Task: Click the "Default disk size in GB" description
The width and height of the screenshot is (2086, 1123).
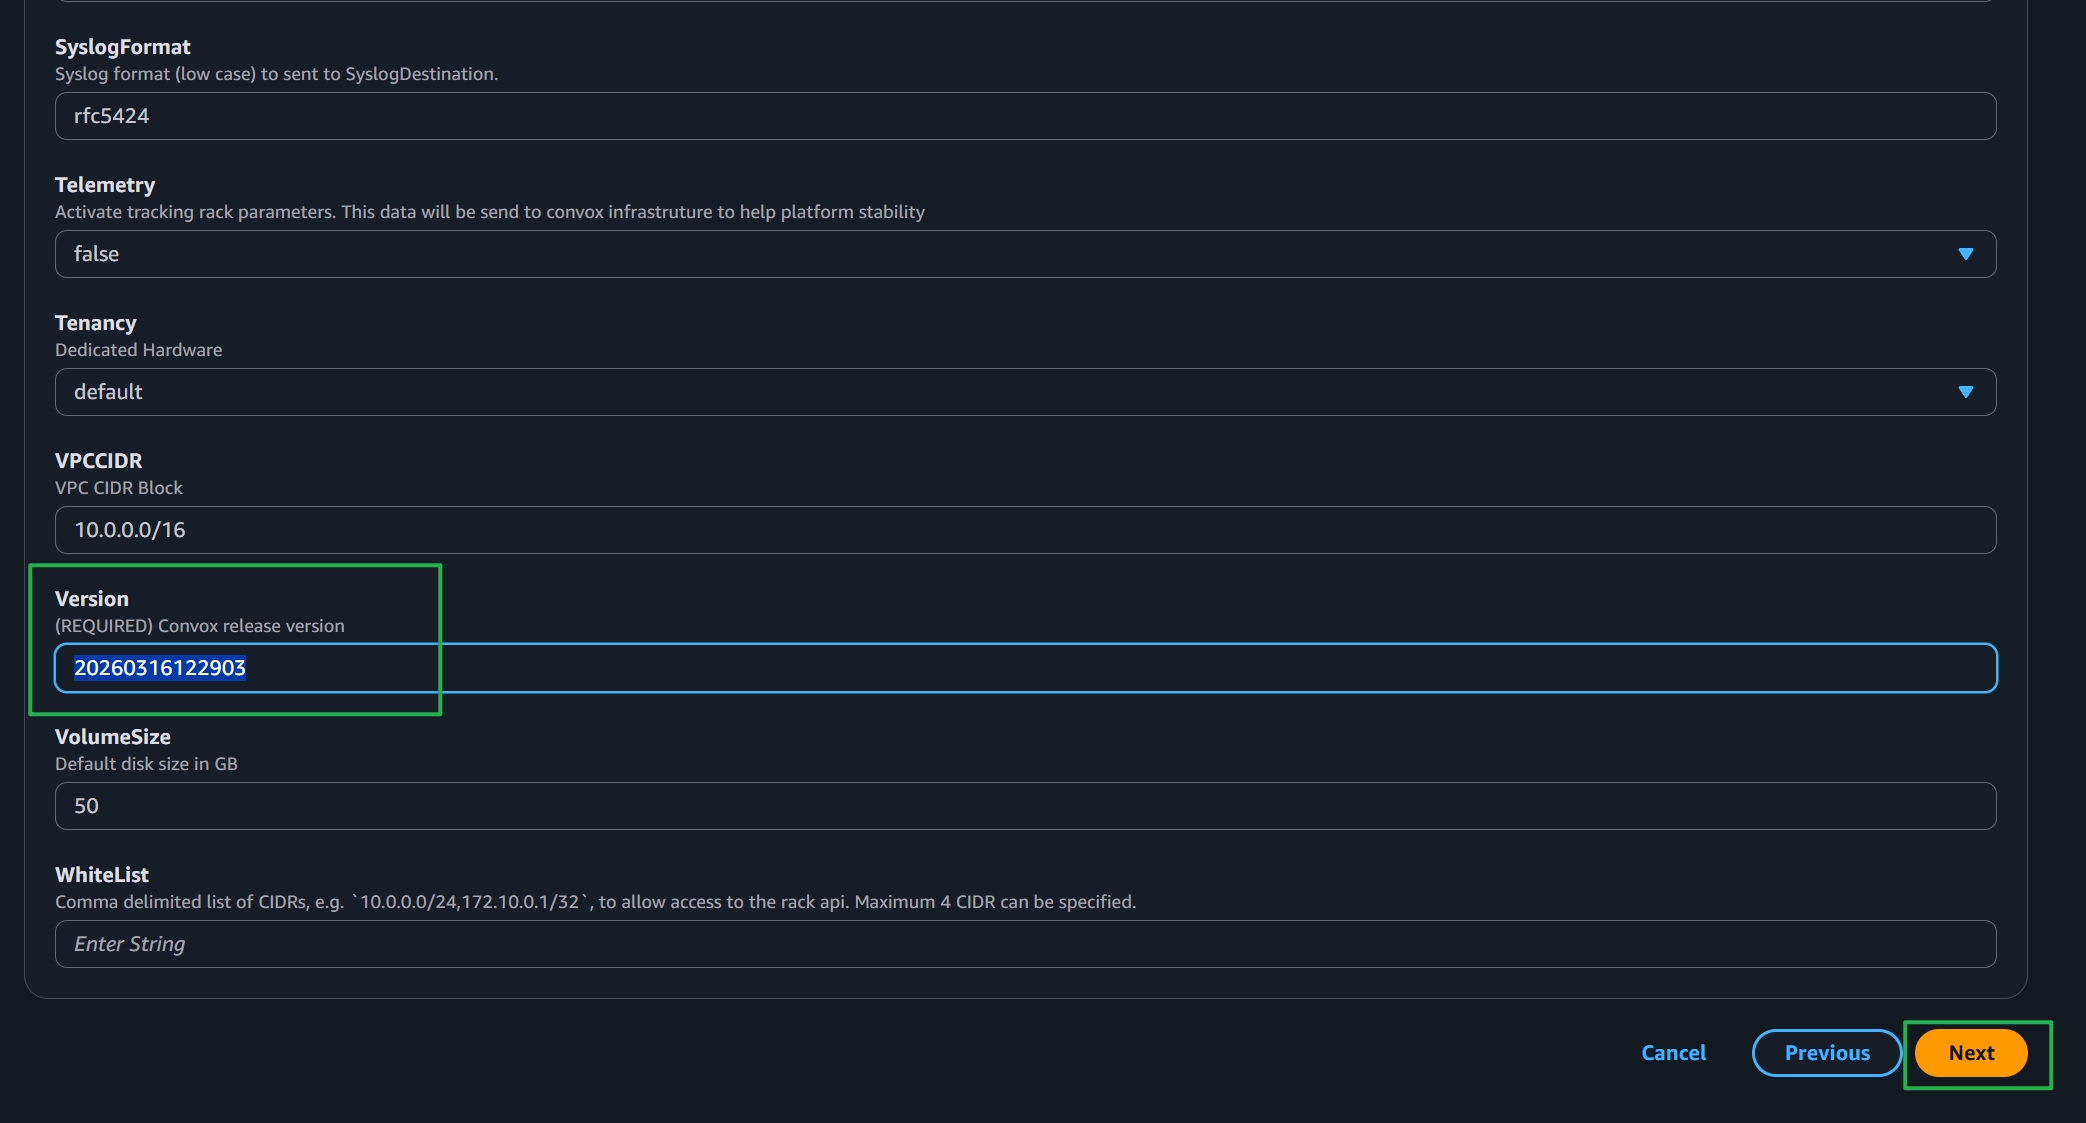Action: click(146, 764)
